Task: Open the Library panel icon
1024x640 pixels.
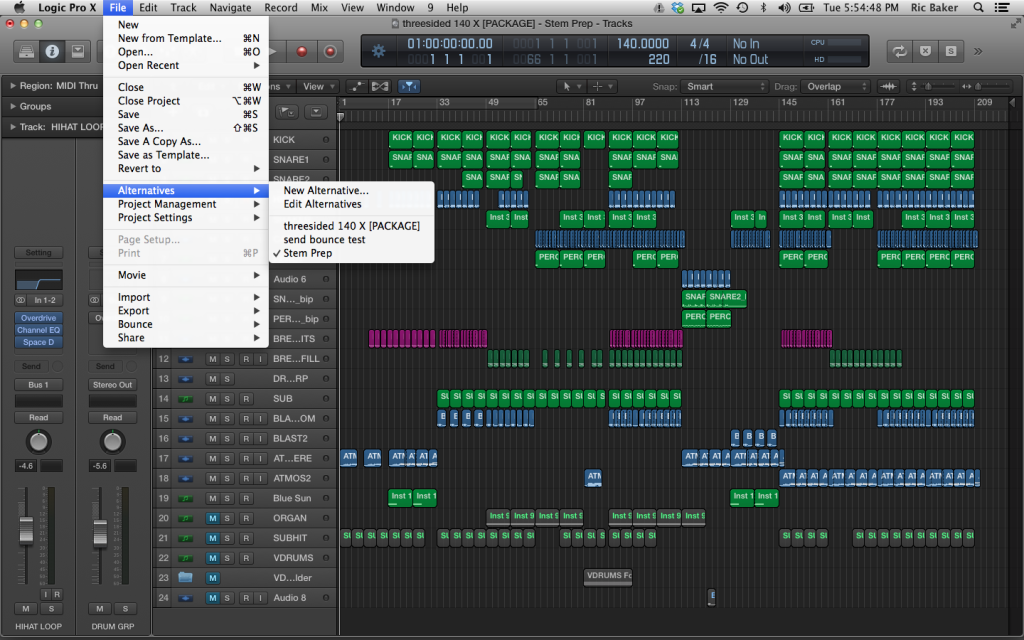Action: tap(26, 52)
